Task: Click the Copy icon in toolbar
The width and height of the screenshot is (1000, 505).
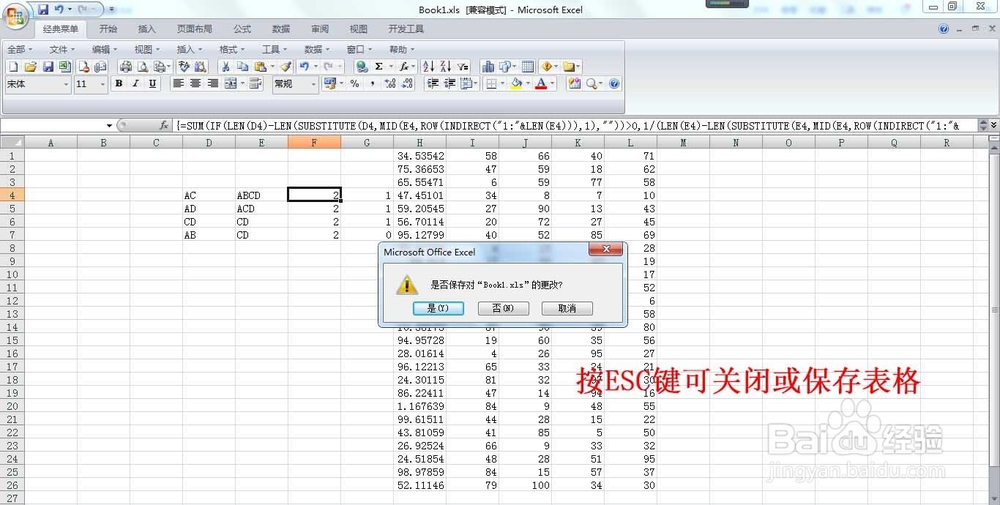Action: pos(242,66)
